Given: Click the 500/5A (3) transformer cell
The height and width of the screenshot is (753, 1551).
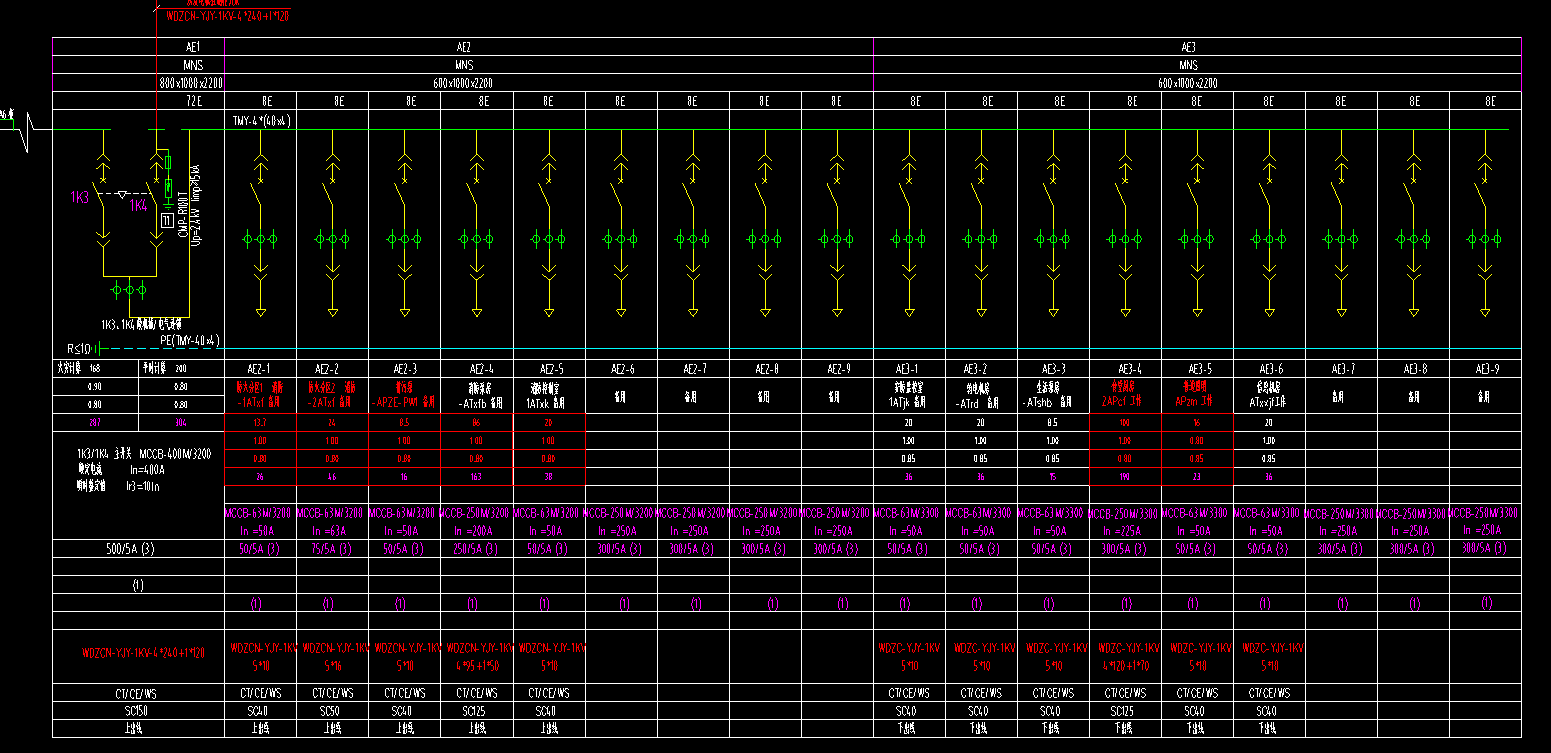Looking at the screenshot, I should point(139,549).
